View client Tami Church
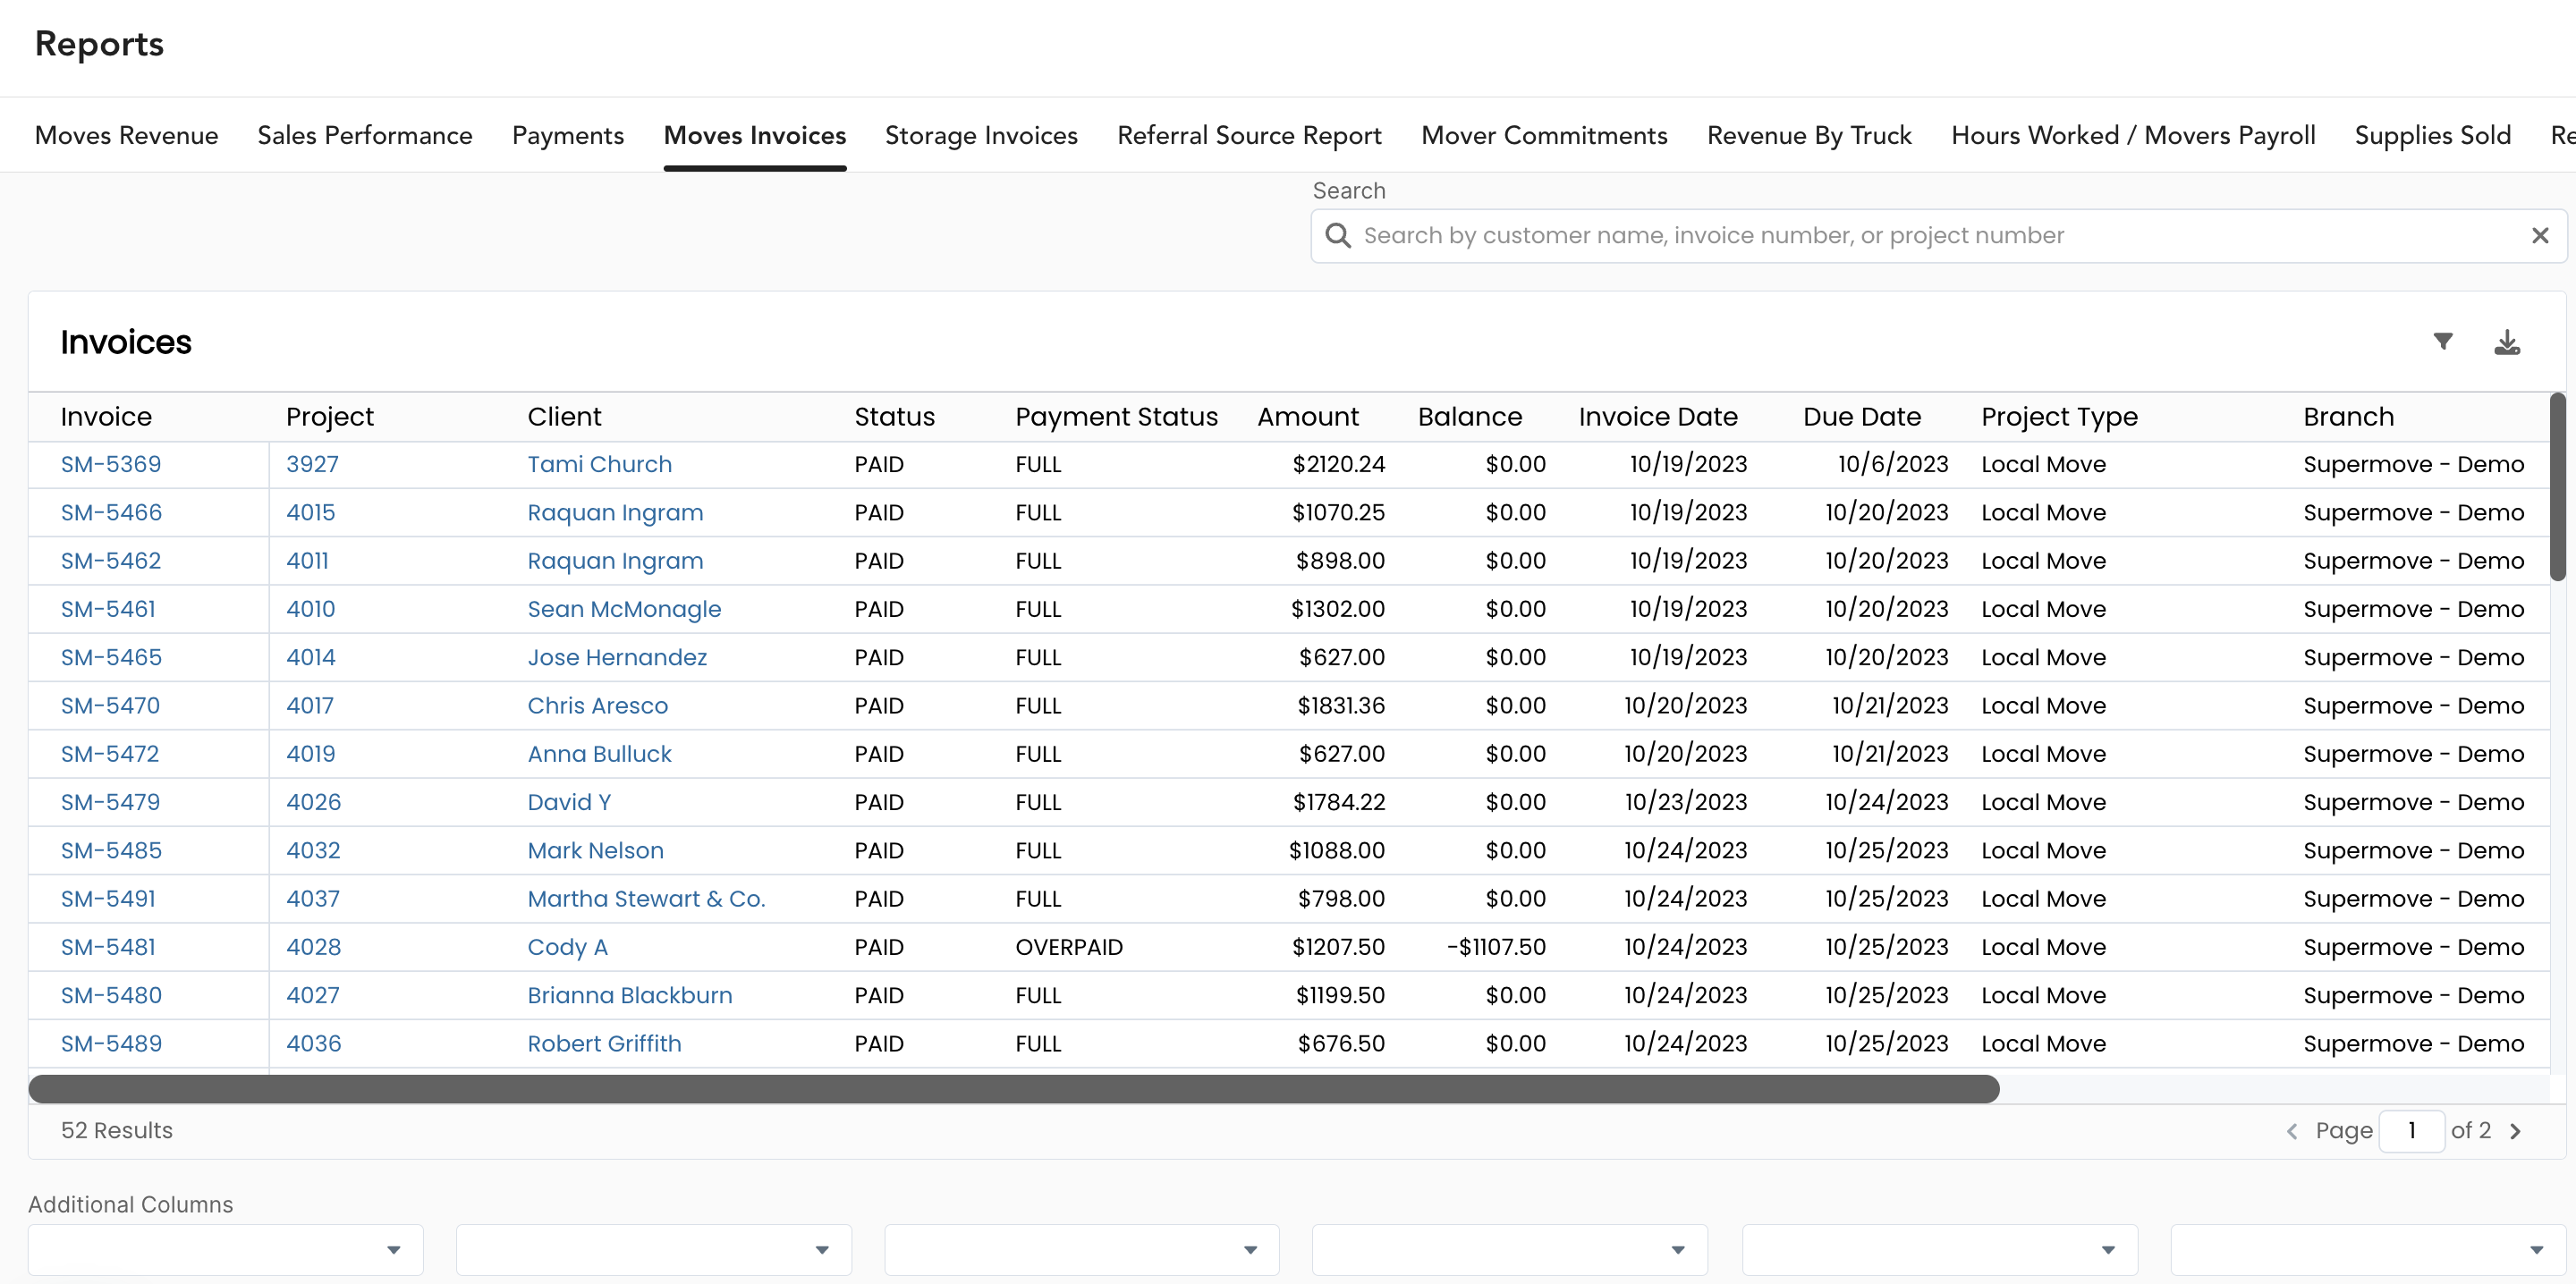Viewport: 2576px width, 1284px height. pos(599,464)
